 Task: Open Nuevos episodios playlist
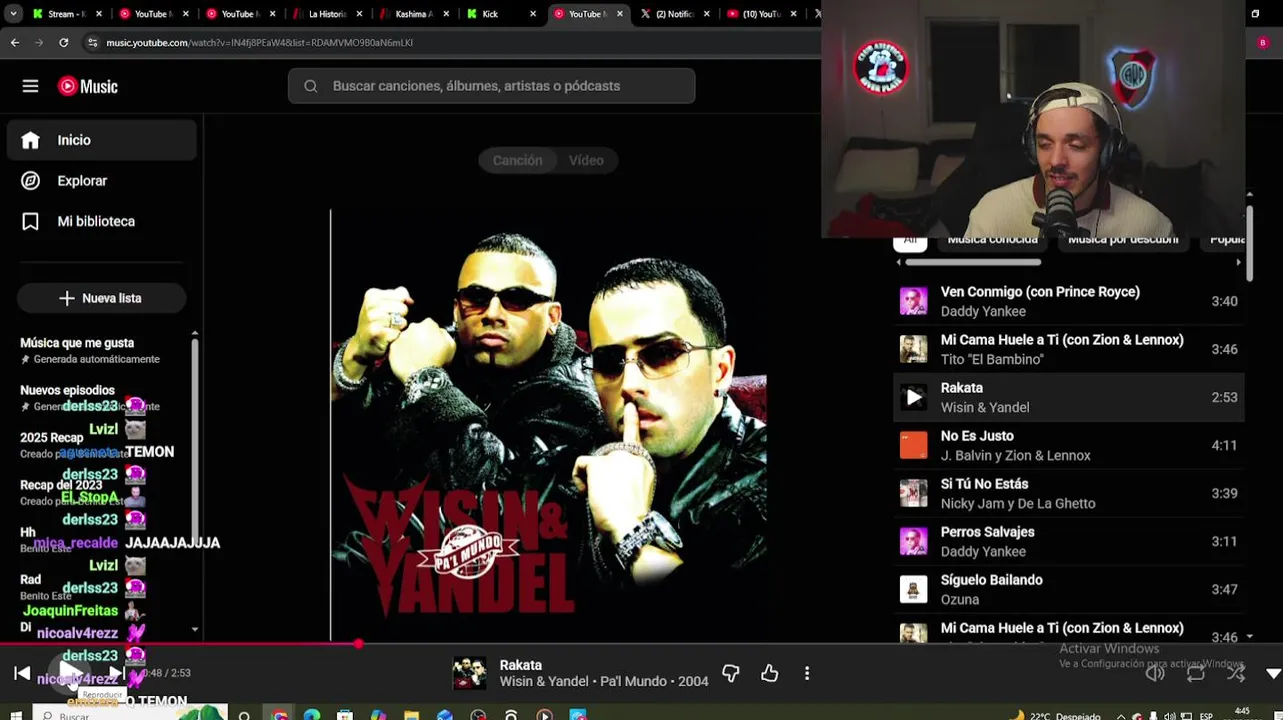coord(90,398)
